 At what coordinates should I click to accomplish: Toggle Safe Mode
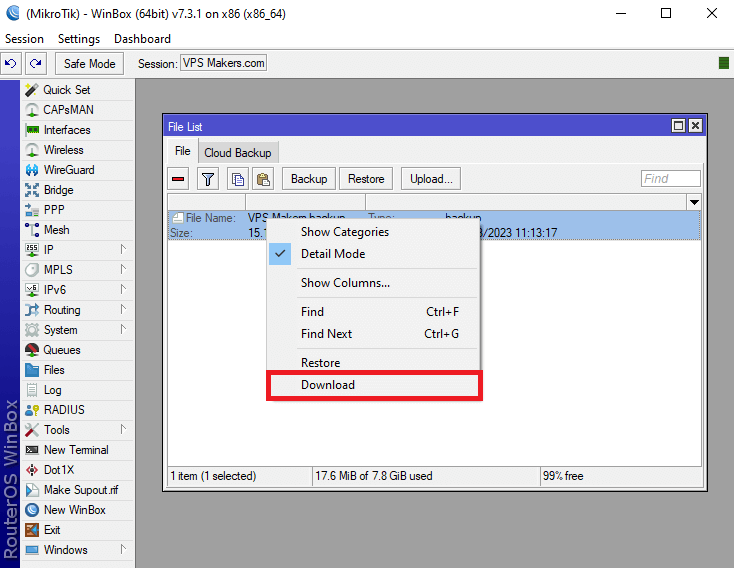(x=89, y=64)
